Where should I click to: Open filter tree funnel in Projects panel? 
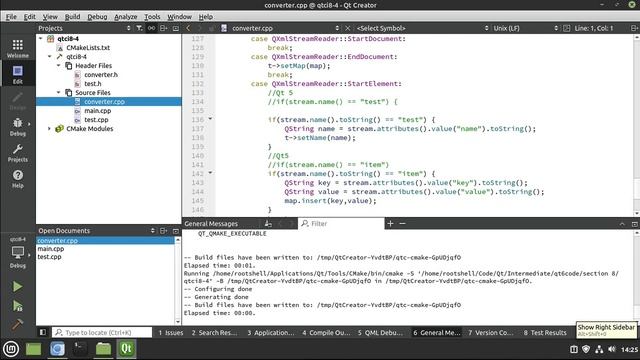(x=140, y=28)
